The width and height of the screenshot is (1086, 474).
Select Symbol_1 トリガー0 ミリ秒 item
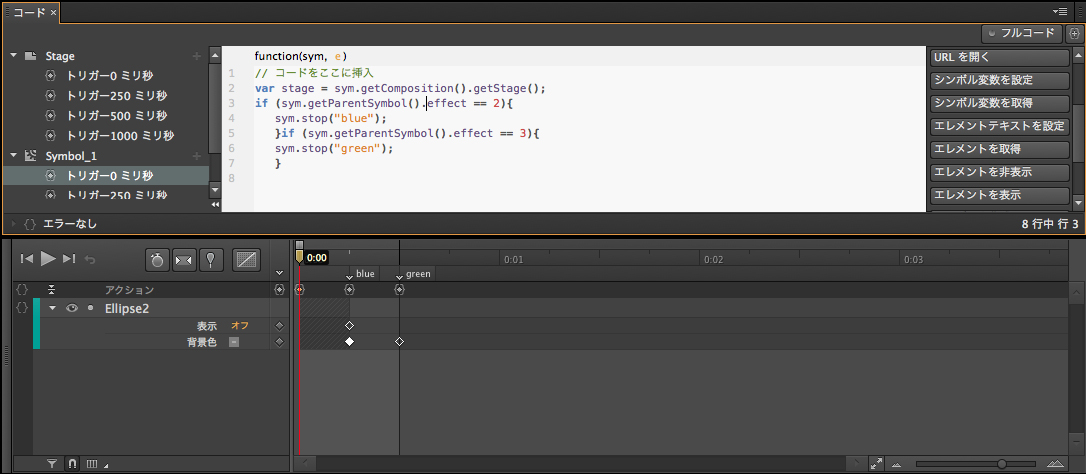click(106, 176)
